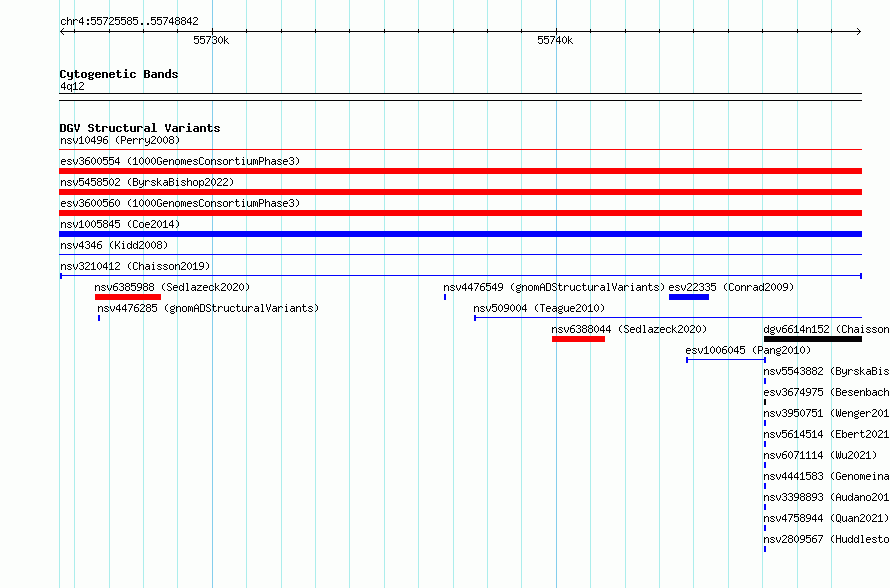Click the 55730k ruler coordinate label

[x=211, y=40]
